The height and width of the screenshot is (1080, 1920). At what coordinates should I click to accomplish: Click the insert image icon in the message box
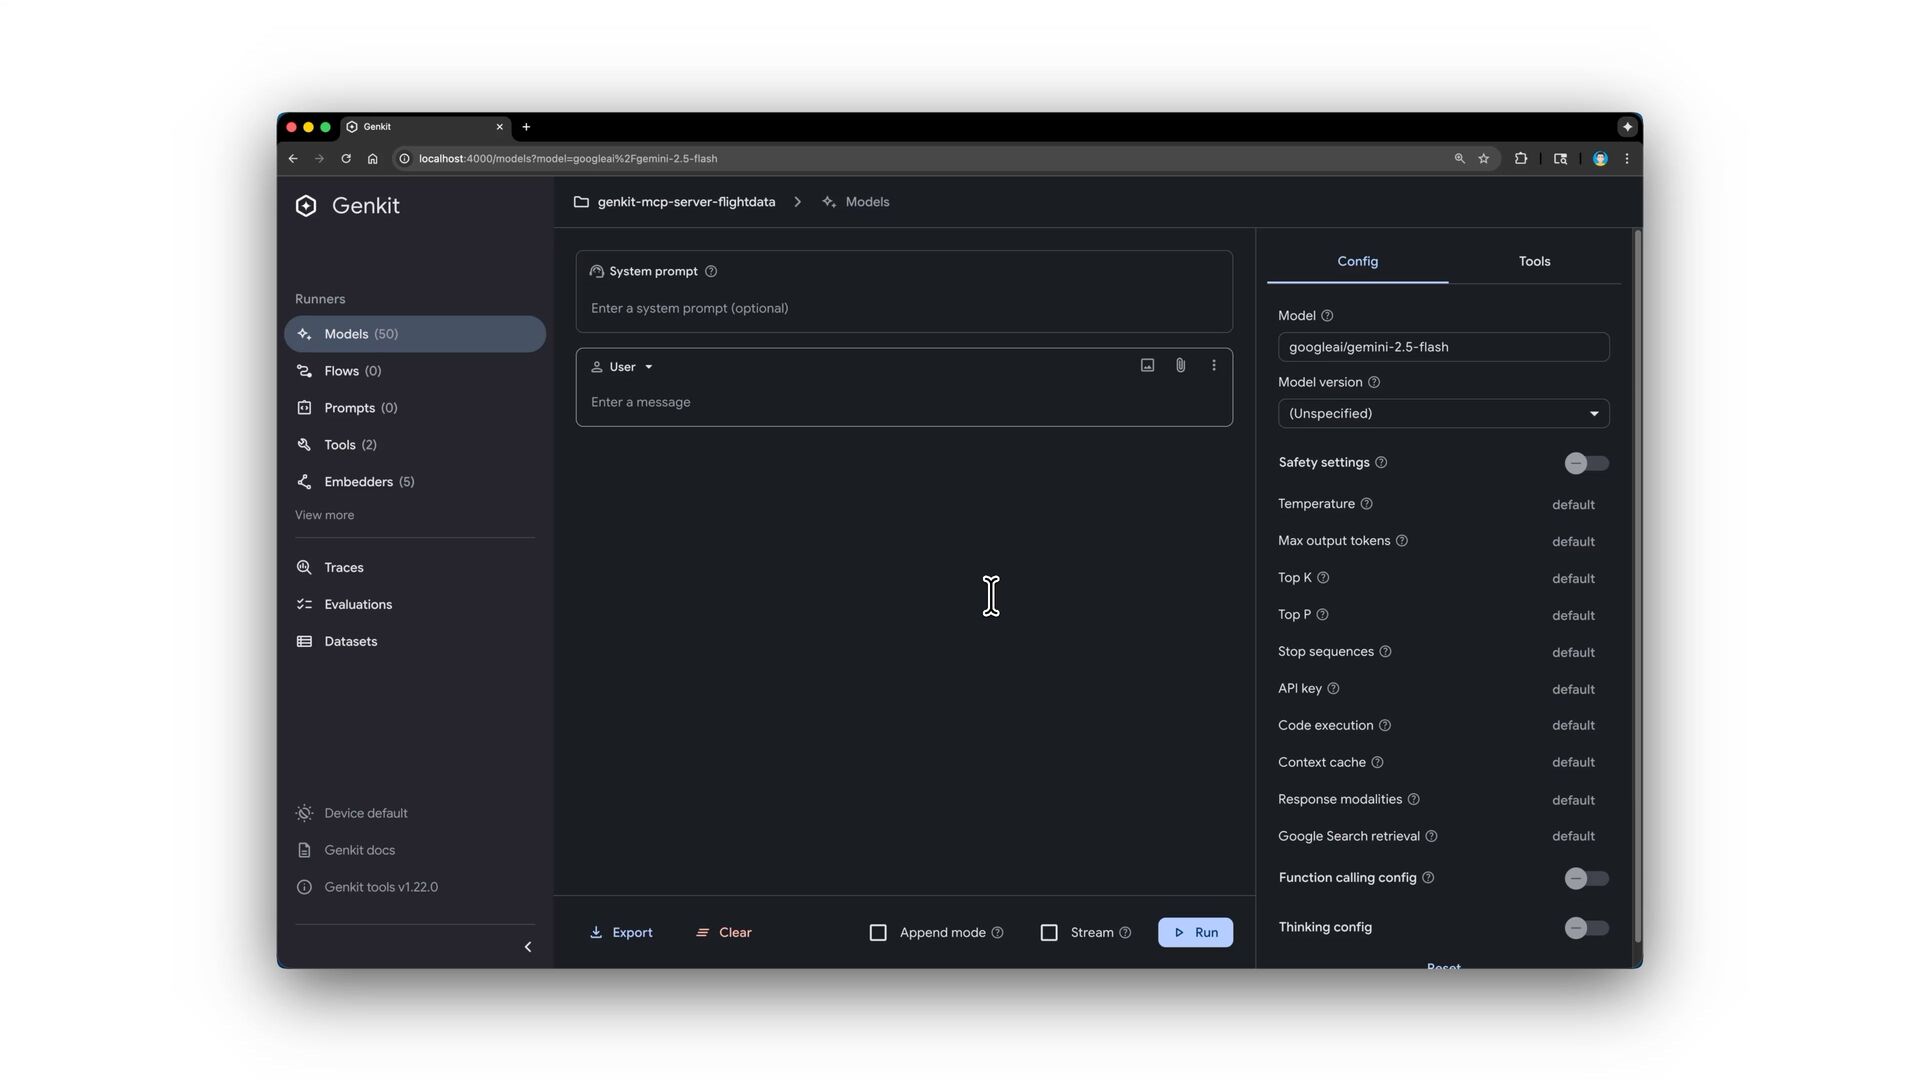(1147, 366)
